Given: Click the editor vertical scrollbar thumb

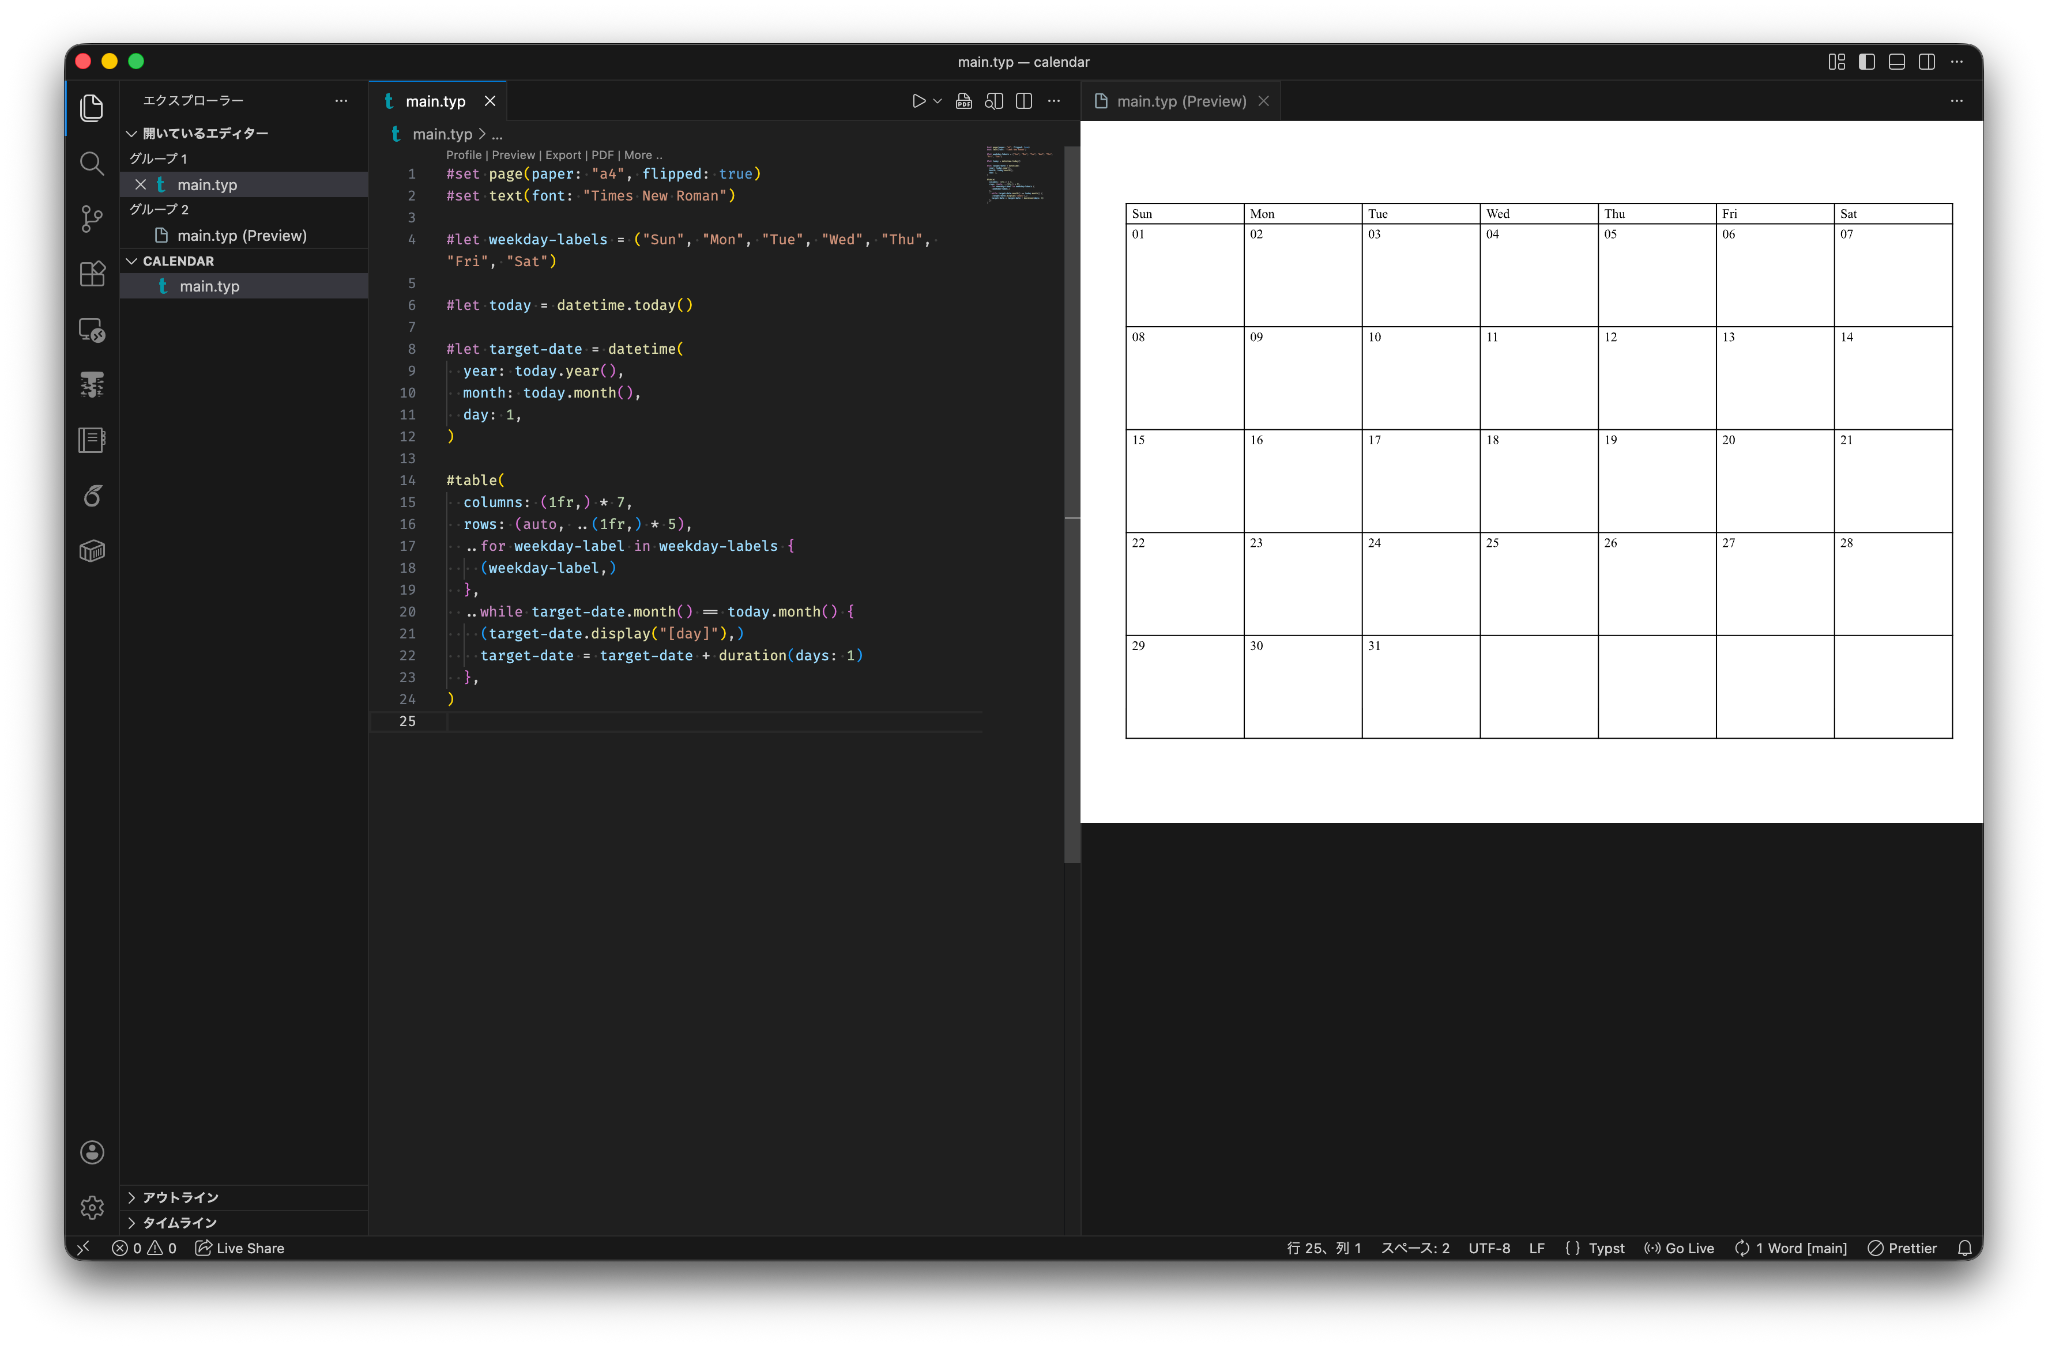Looking at the screenshot, I should (x=1072, y=500).
